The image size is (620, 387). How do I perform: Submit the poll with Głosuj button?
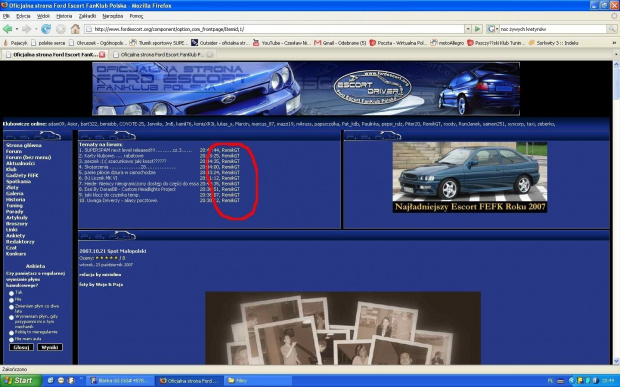point(21,347)
